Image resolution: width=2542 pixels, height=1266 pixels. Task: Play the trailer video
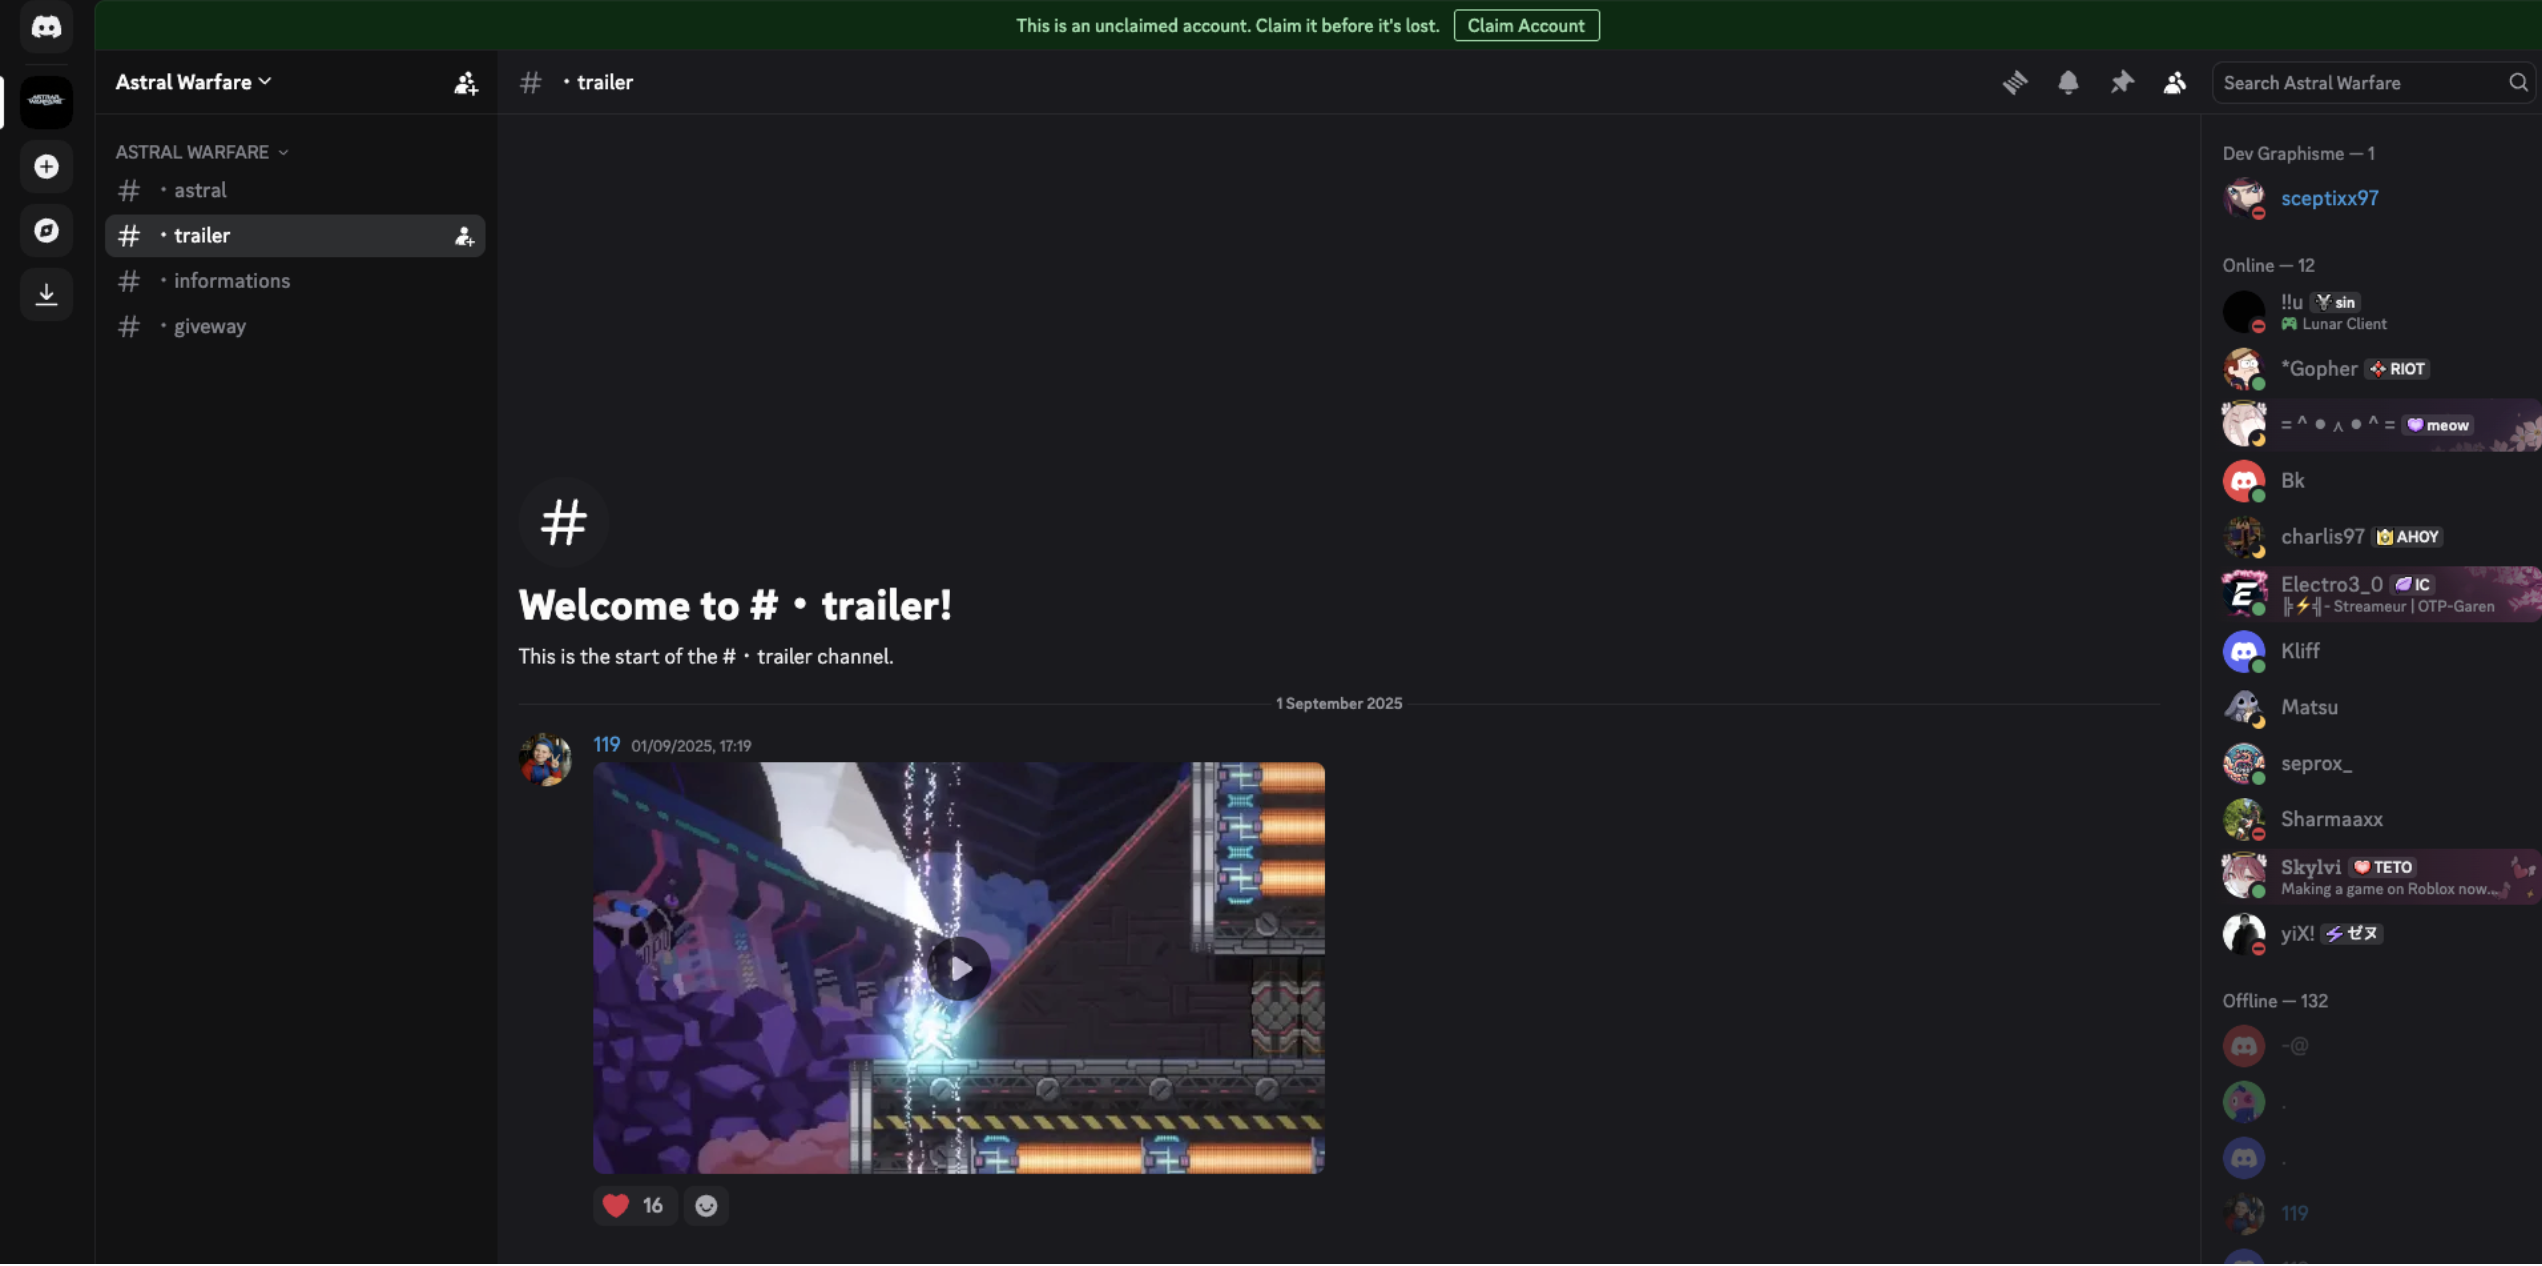point(958,968)
